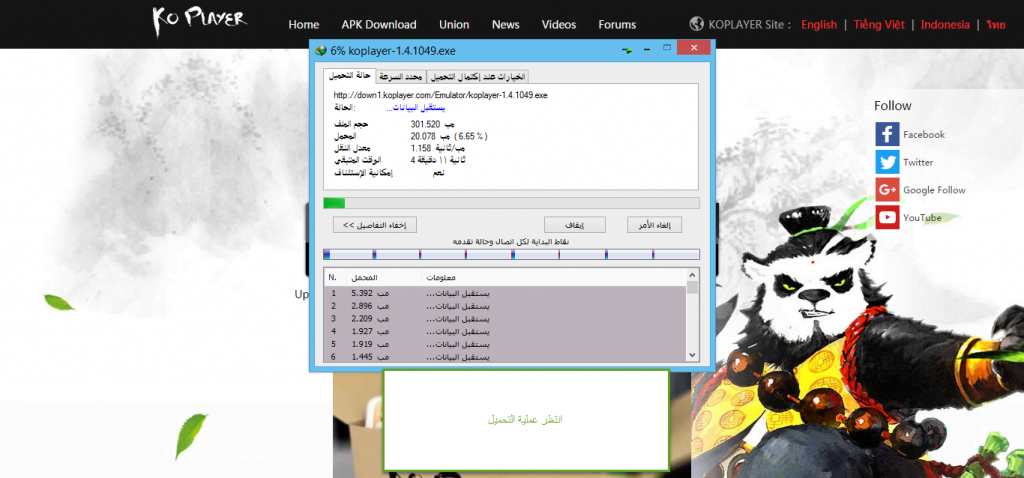
Task: Click the downloaded value 20.078 (6.65 %)
Action: coord(449,136)
